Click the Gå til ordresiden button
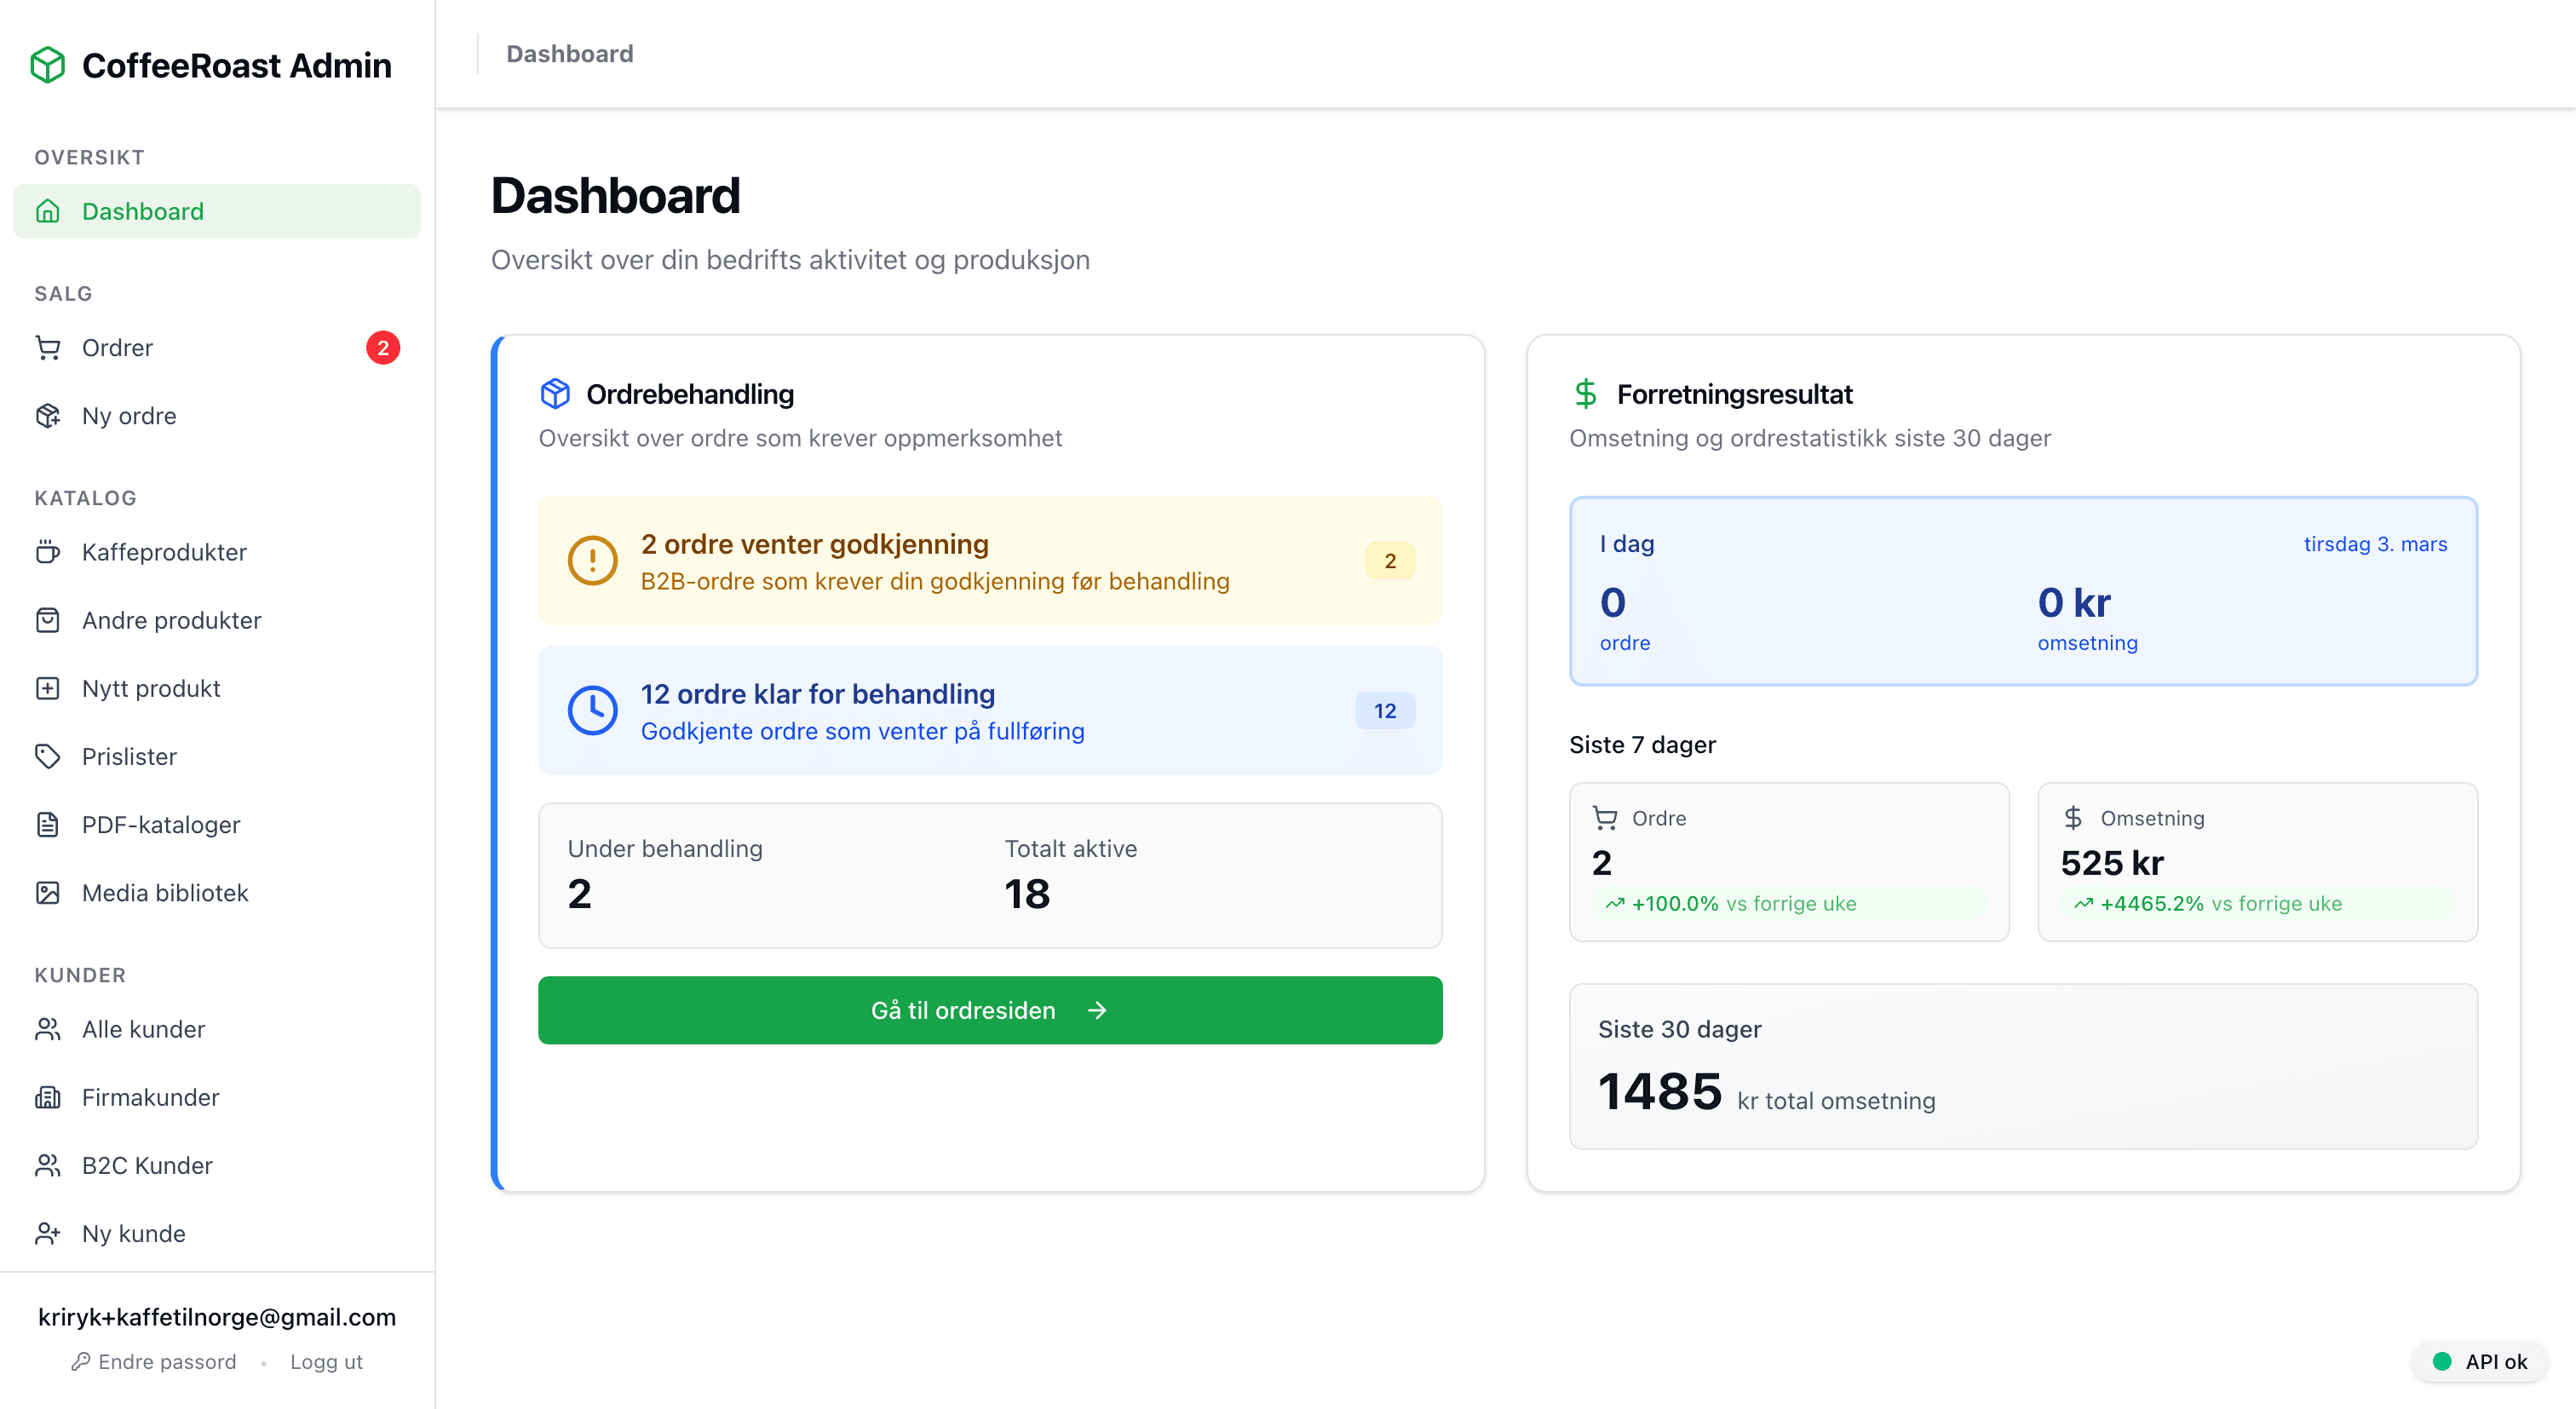The width and height of the screenshot is (2576, 1409). 989,1010
